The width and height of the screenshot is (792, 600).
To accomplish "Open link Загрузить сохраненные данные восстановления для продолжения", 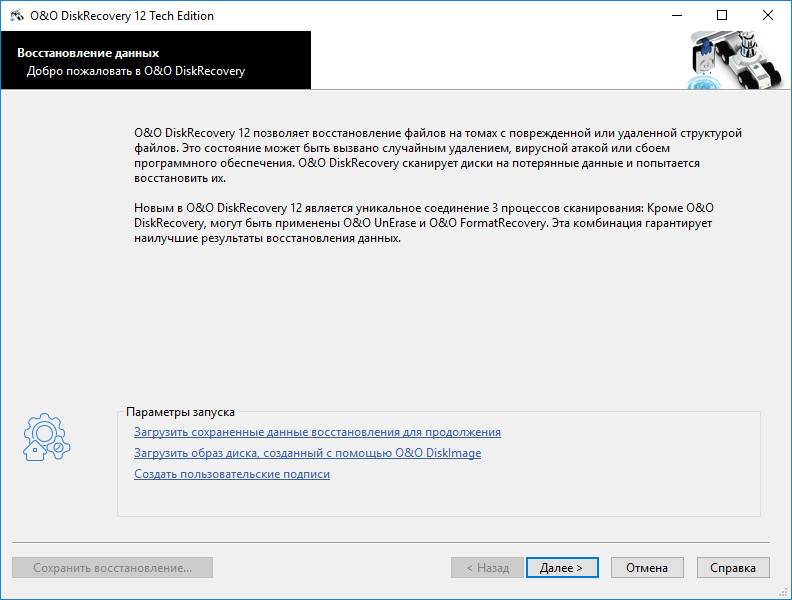I will coord(317,432).
